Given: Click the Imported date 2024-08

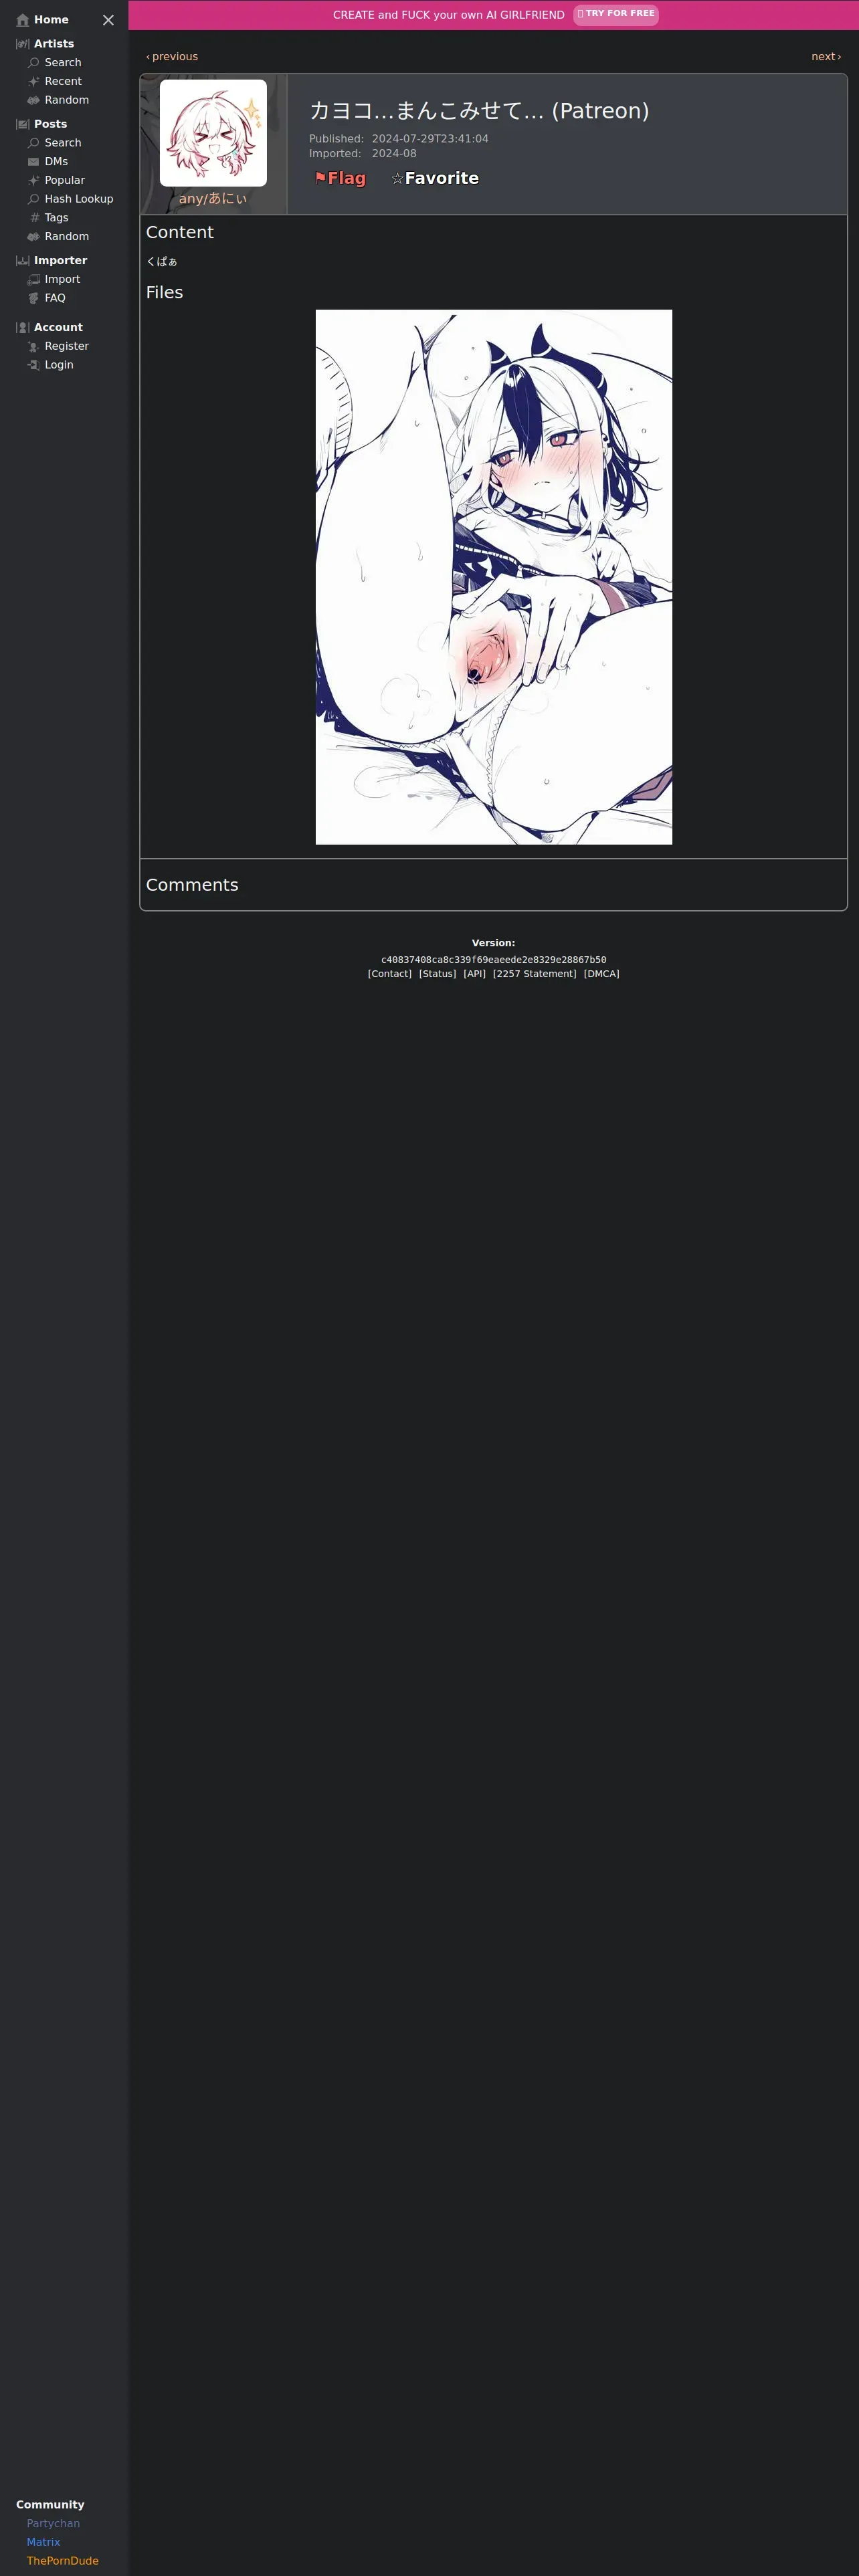Looking at the screenshot, I should point(394,154).
